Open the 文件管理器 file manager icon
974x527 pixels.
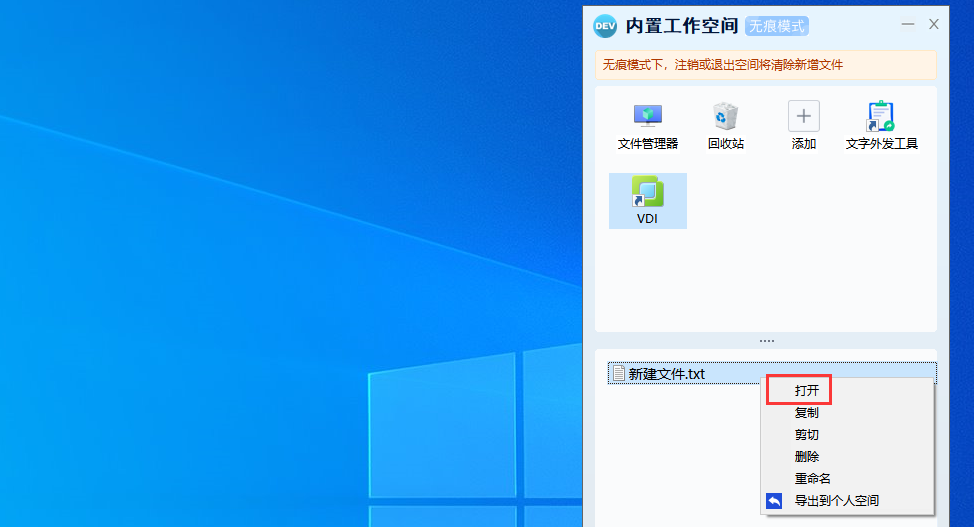pyautogui.click(x=647, y=126)
